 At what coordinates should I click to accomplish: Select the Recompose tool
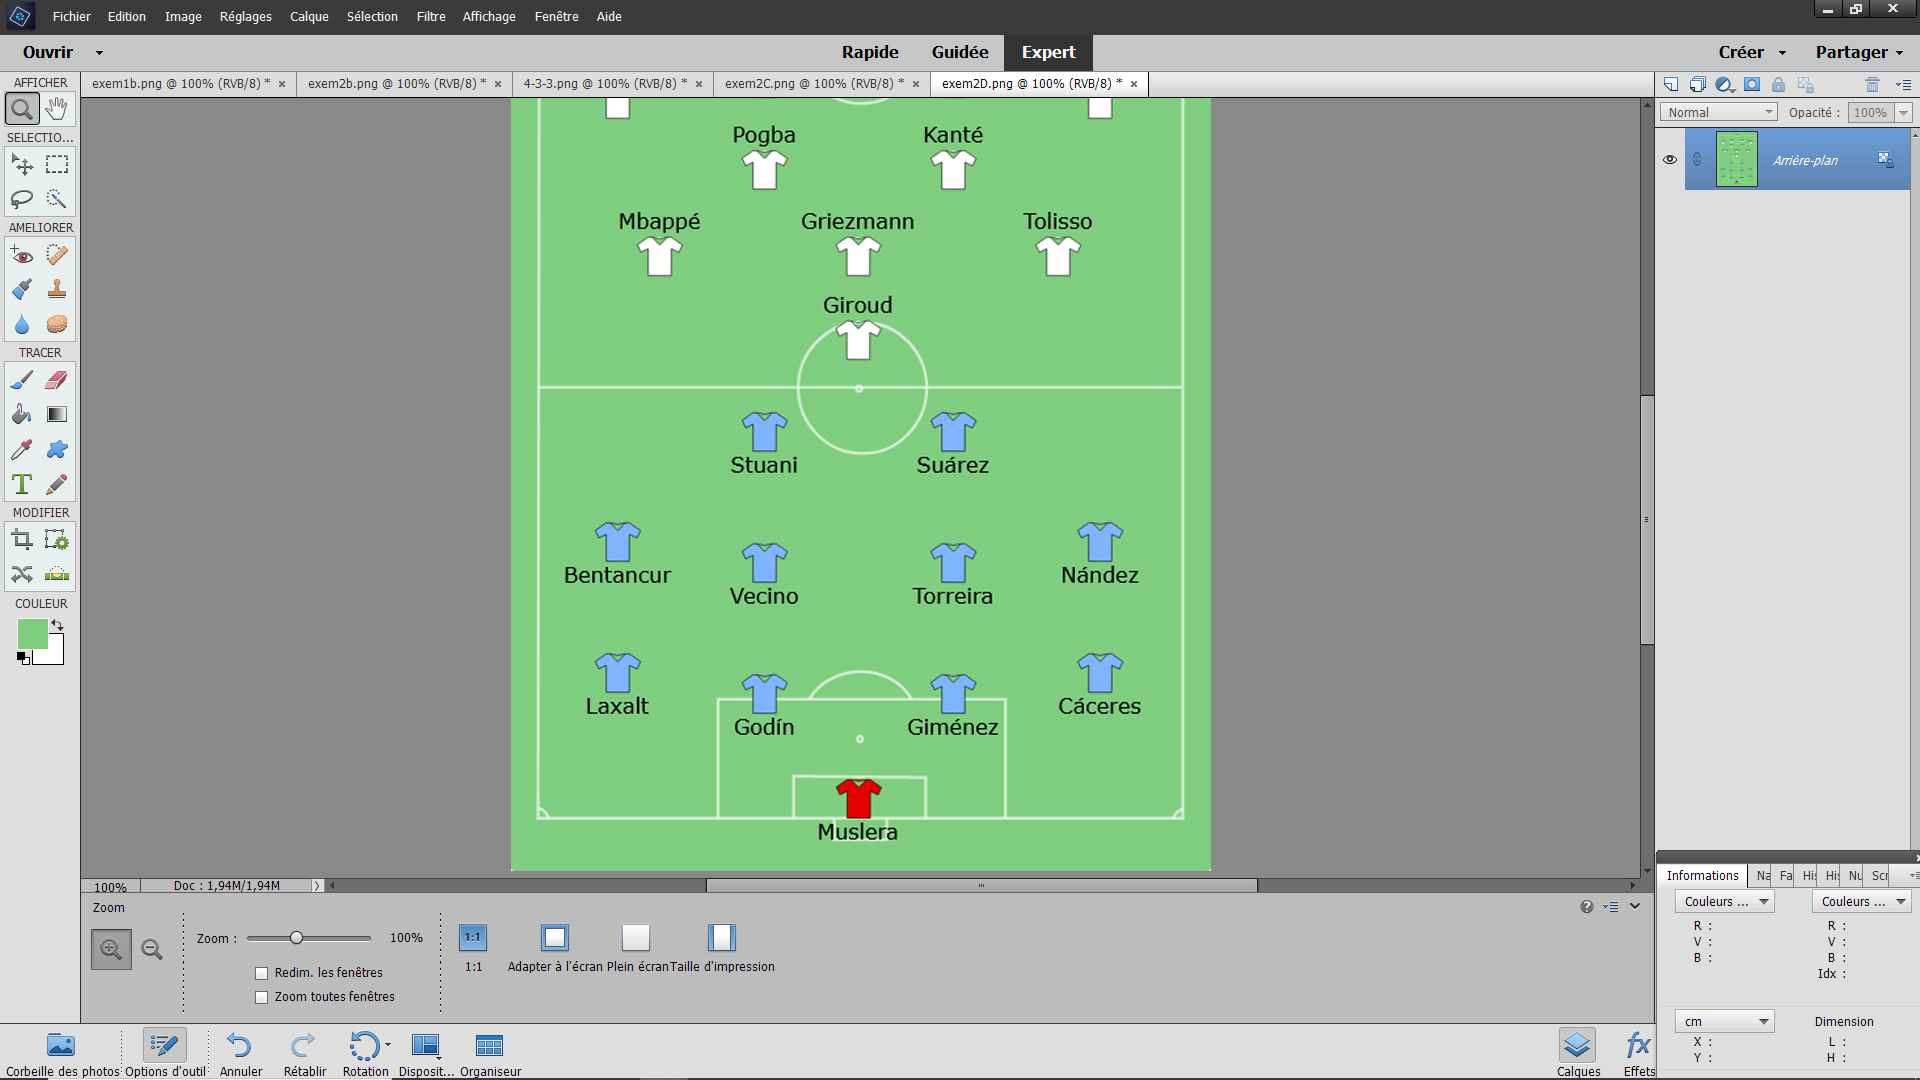click(57, 540)
